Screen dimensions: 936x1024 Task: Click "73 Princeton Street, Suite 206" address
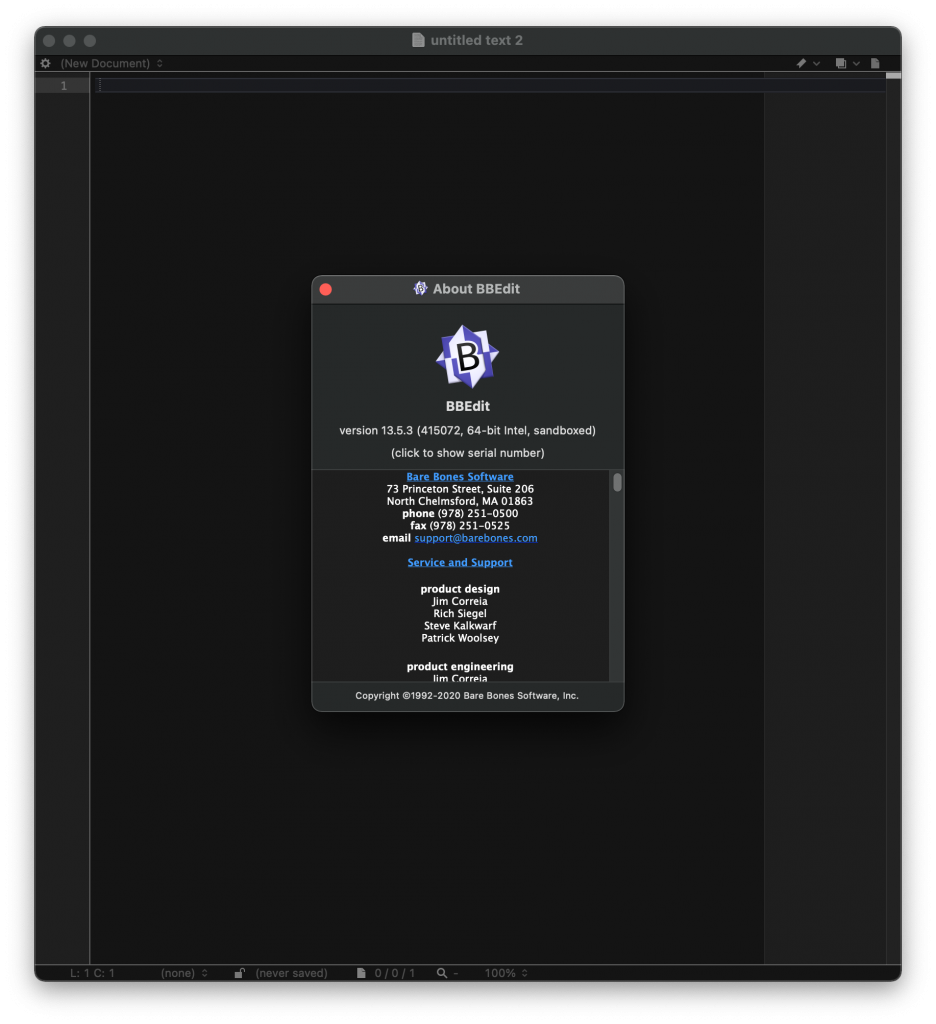point(460,489)
